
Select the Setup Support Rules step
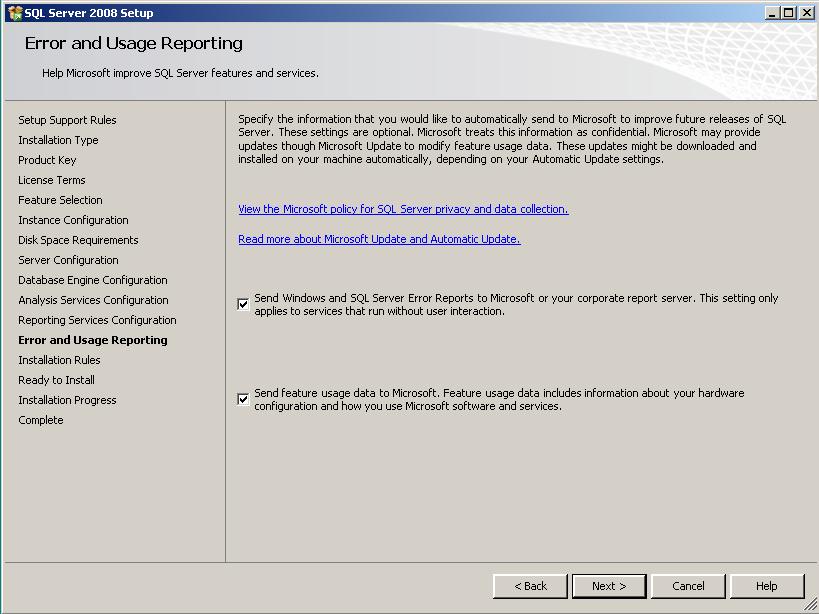[67, 120]
